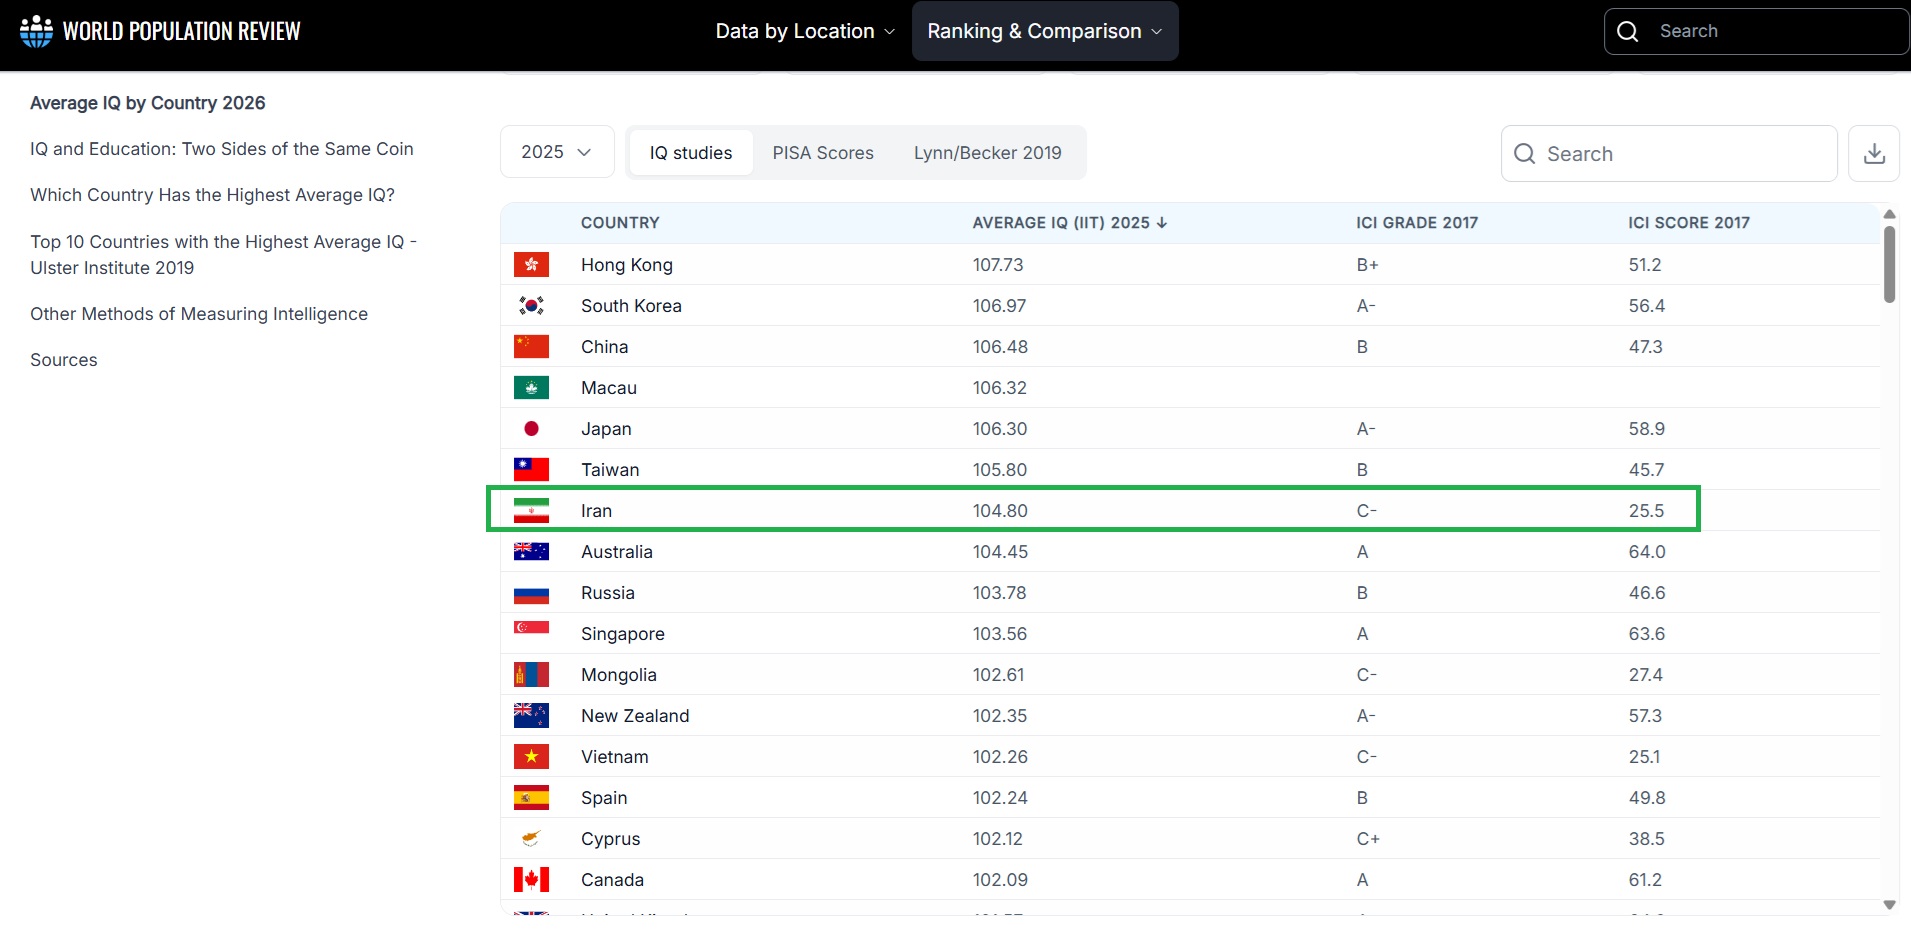Click the Hong Kong country name

click(627, 265)
